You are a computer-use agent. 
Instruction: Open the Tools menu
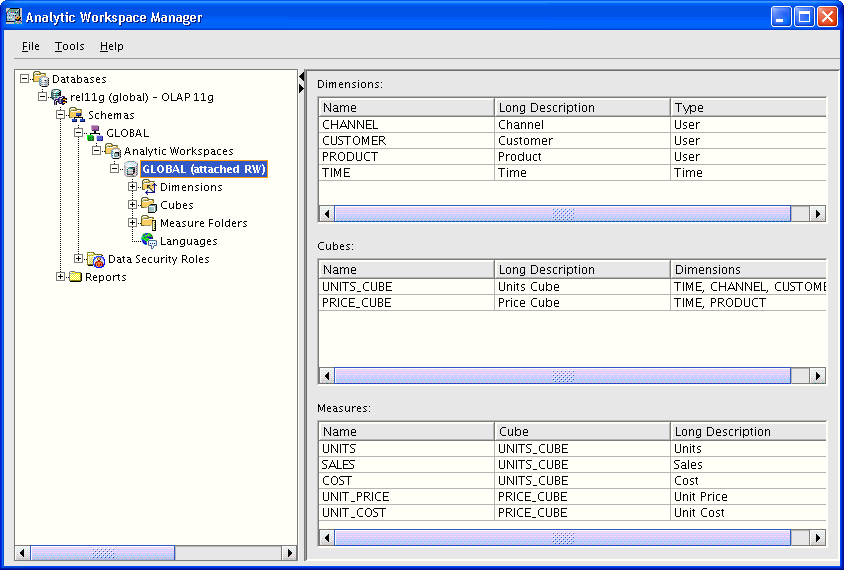click(x=70, y=46)
